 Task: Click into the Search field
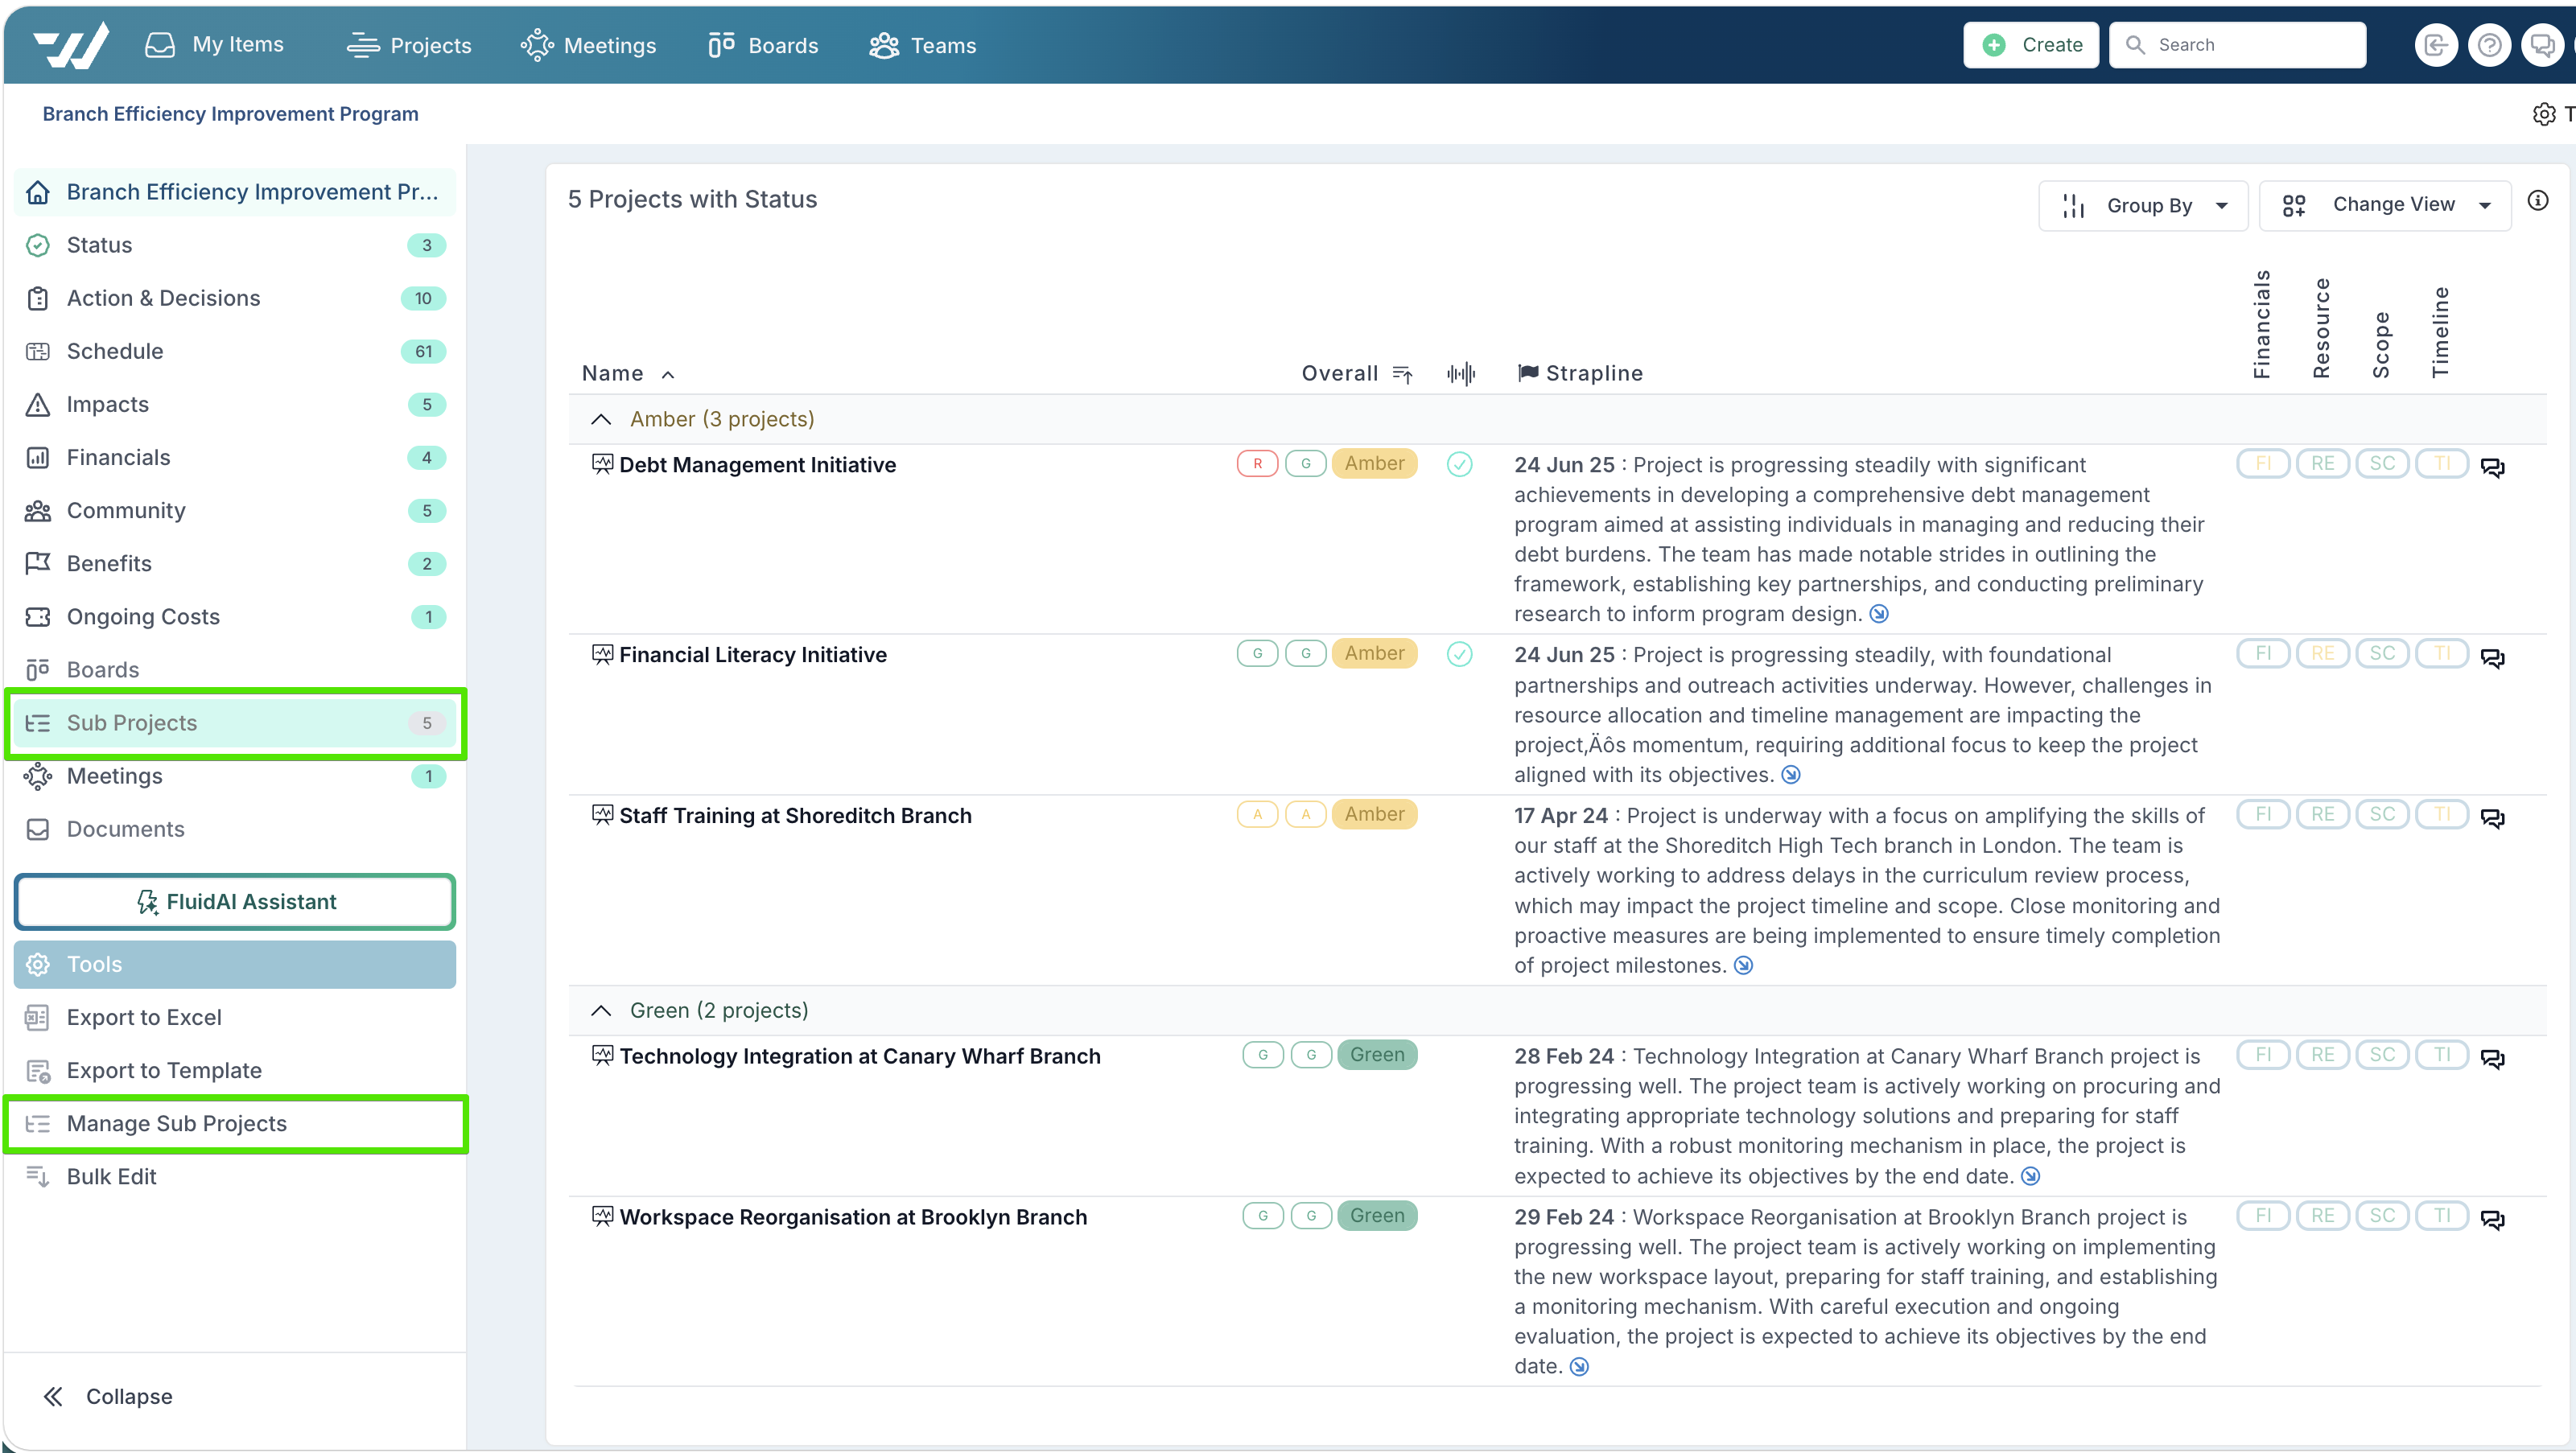[x=2237, y=45]
